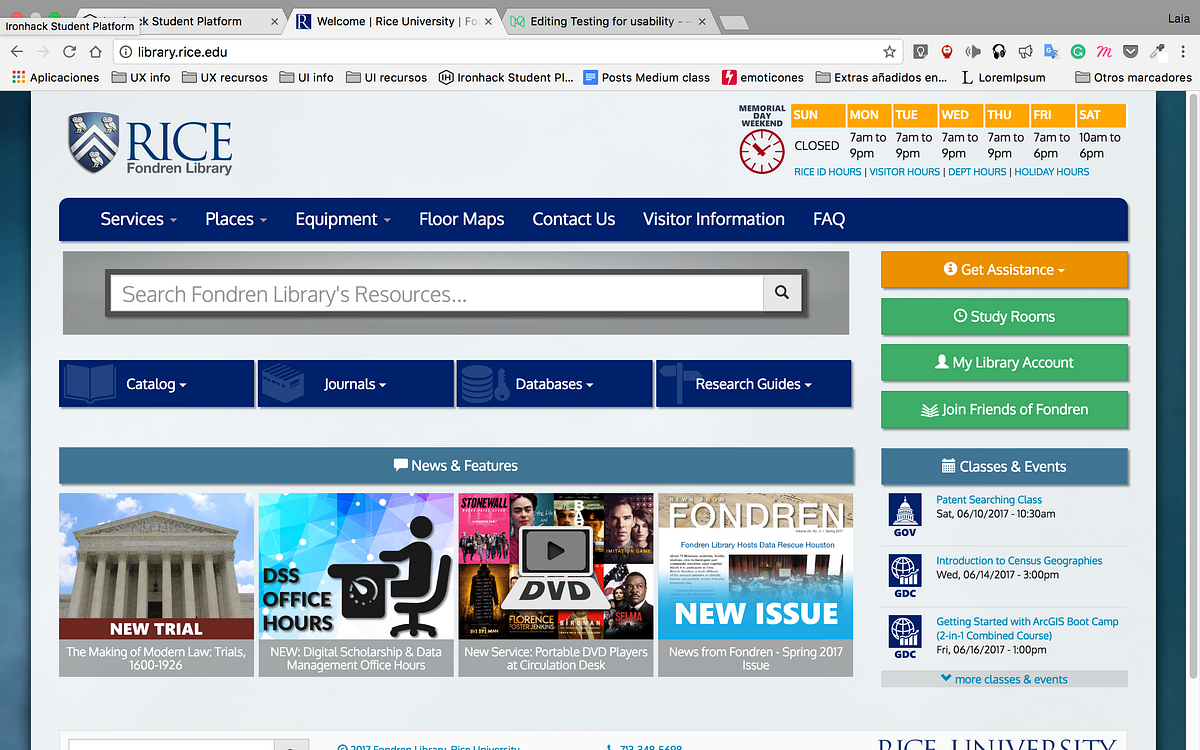Open the DEPT HOURS link
Screen dimensions: 1200x750
pos(977,172)
